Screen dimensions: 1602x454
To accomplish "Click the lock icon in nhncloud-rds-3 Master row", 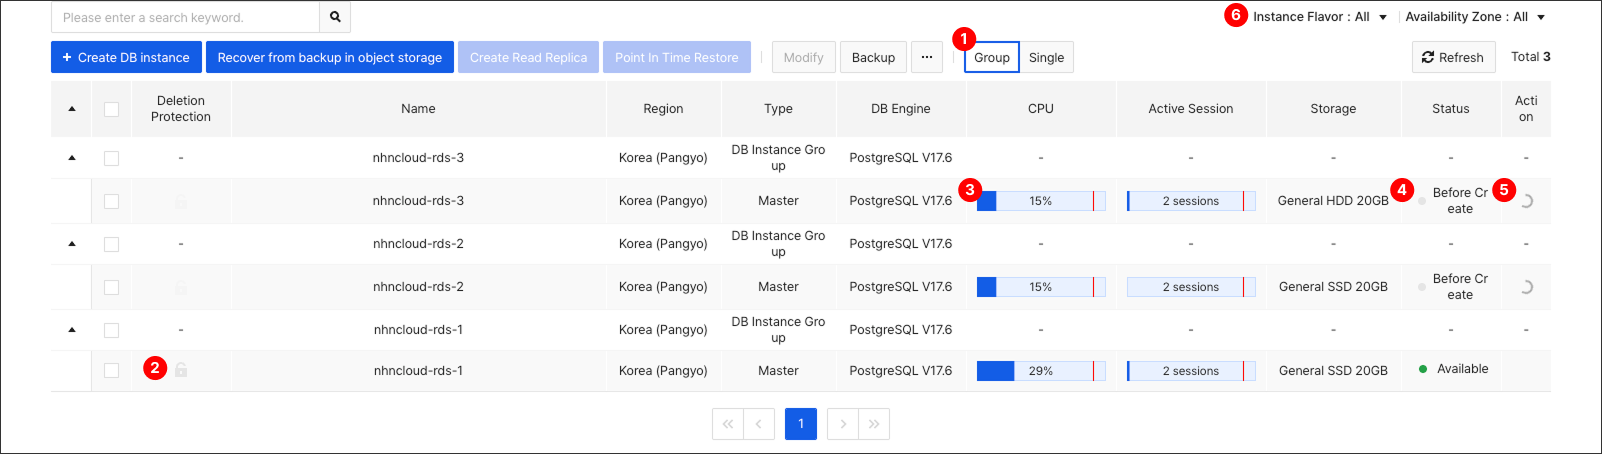I will (x=181, y=201).
